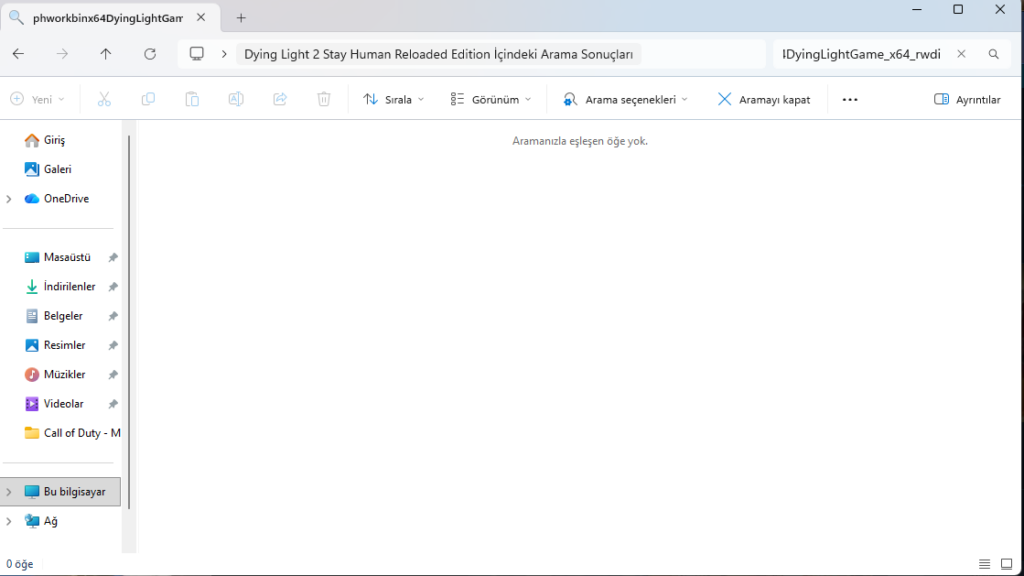1024x576 pixels.
Task: Select the phworkbinx64DyingLightGame tab
Action: pos(108,18)
